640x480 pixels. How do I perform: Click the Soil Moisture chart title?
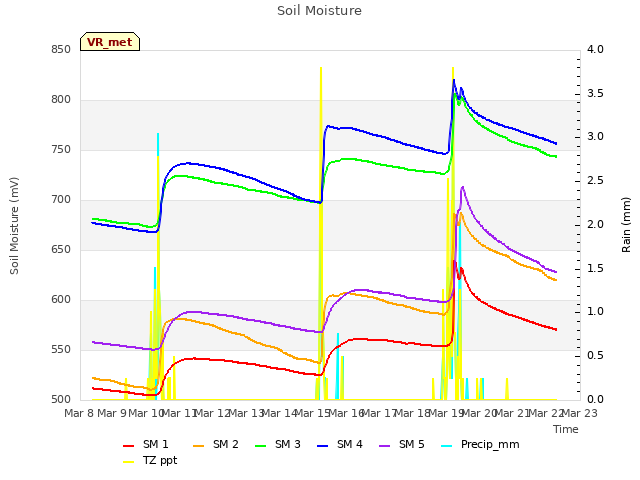coord(319,11)
